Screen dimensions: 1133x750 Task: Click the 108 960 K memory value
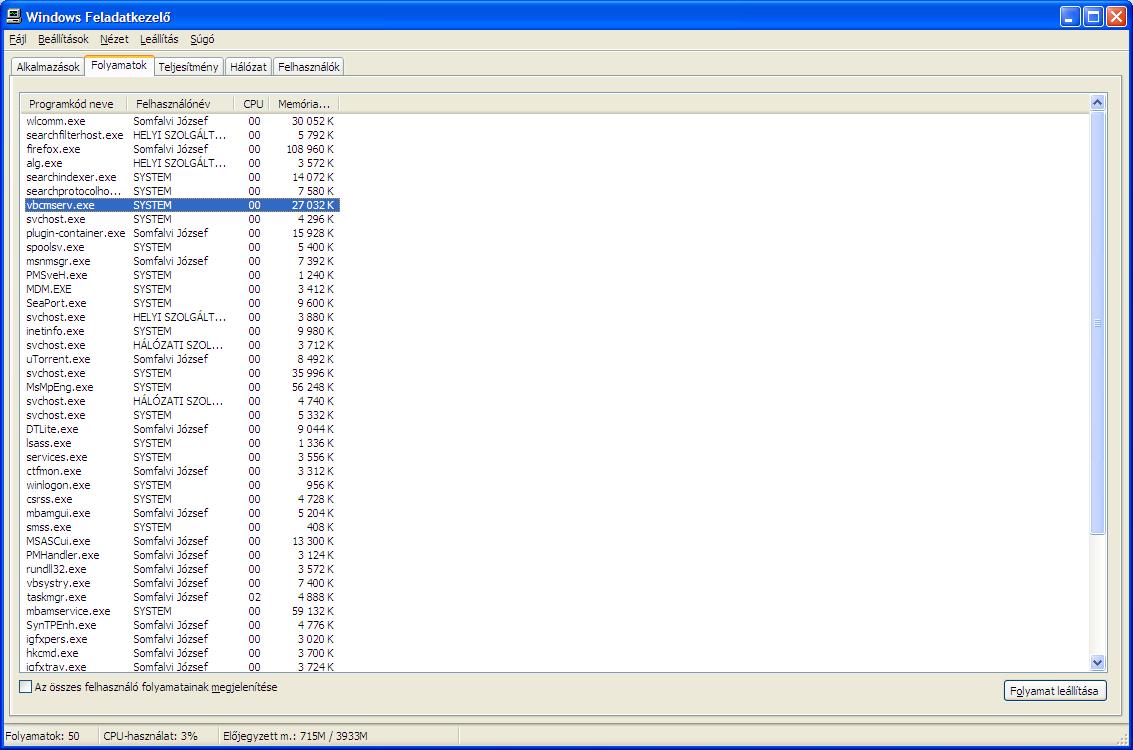tap(310, 149)
